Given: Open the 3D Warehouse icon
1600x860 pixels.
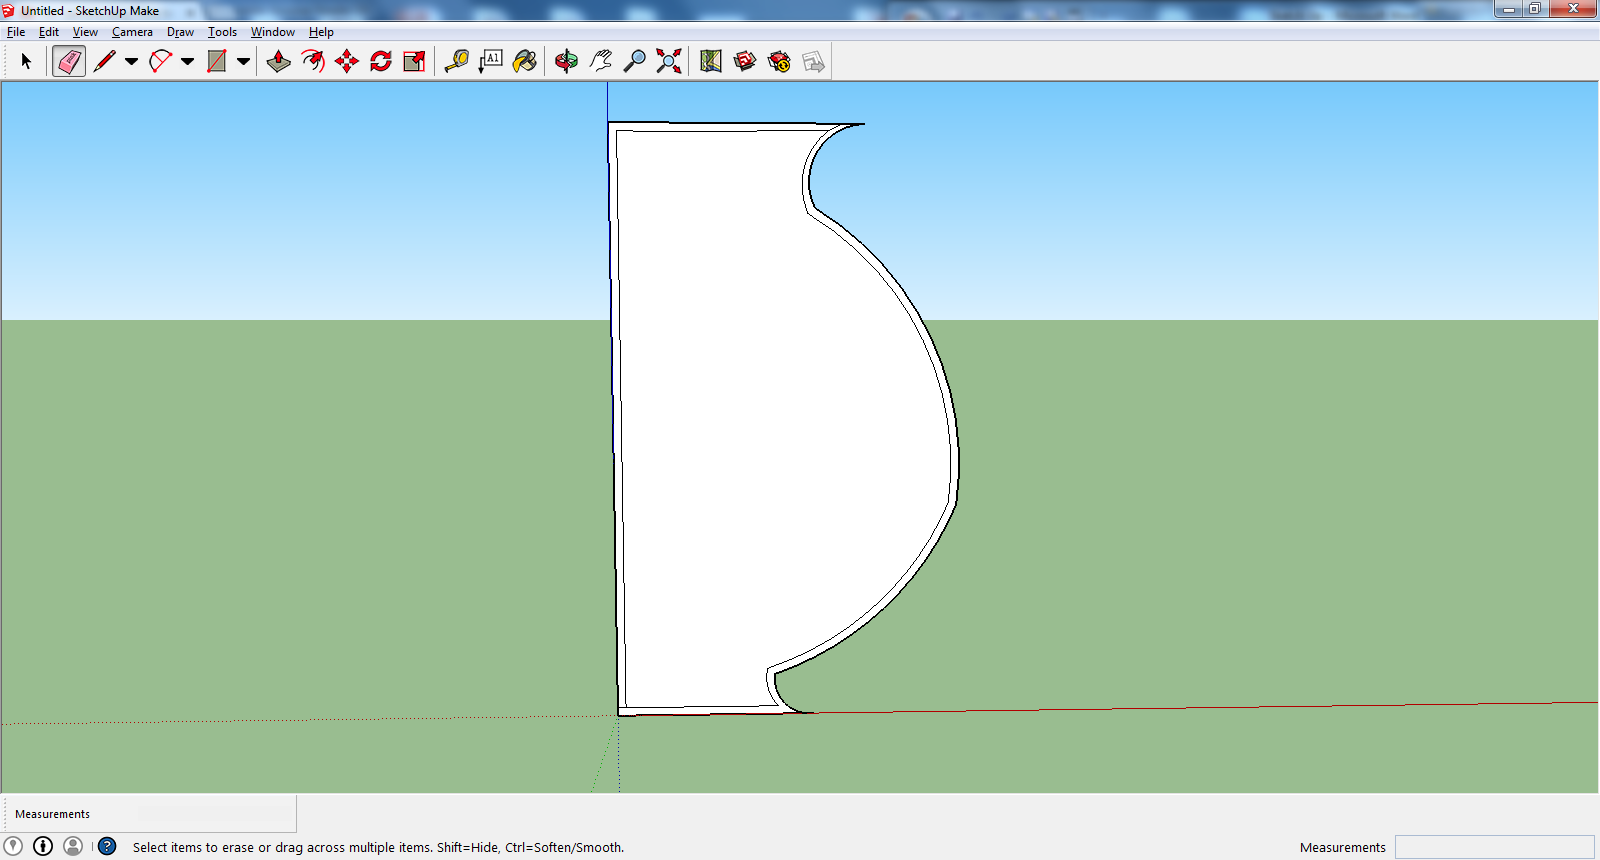Looking at the screenshot, I should coord(745,61).
